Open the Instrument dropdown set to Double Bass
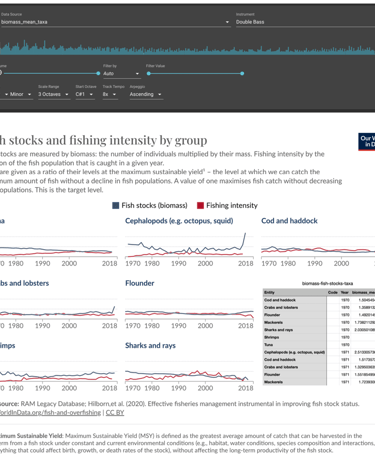This screenshot has height=458, width=375. pos(305,22)
